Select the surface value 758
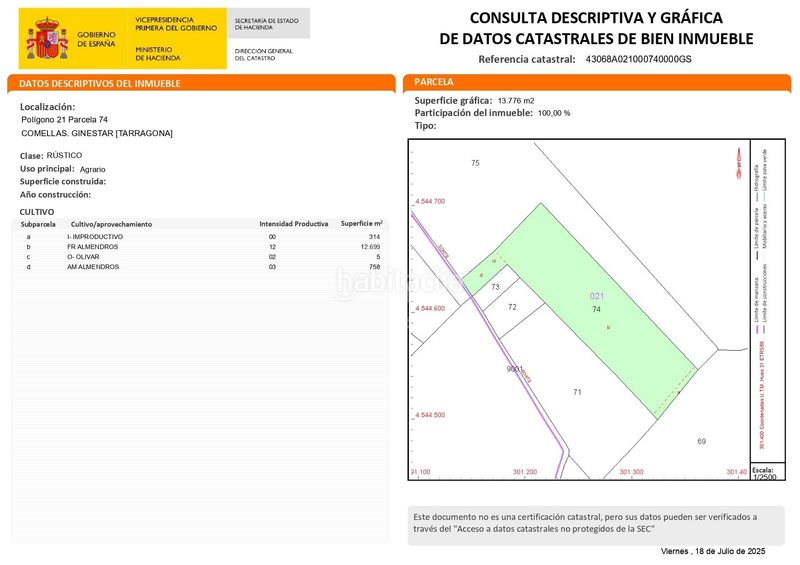The height and width of the screenshot is (565, 800). click(374, 266)
